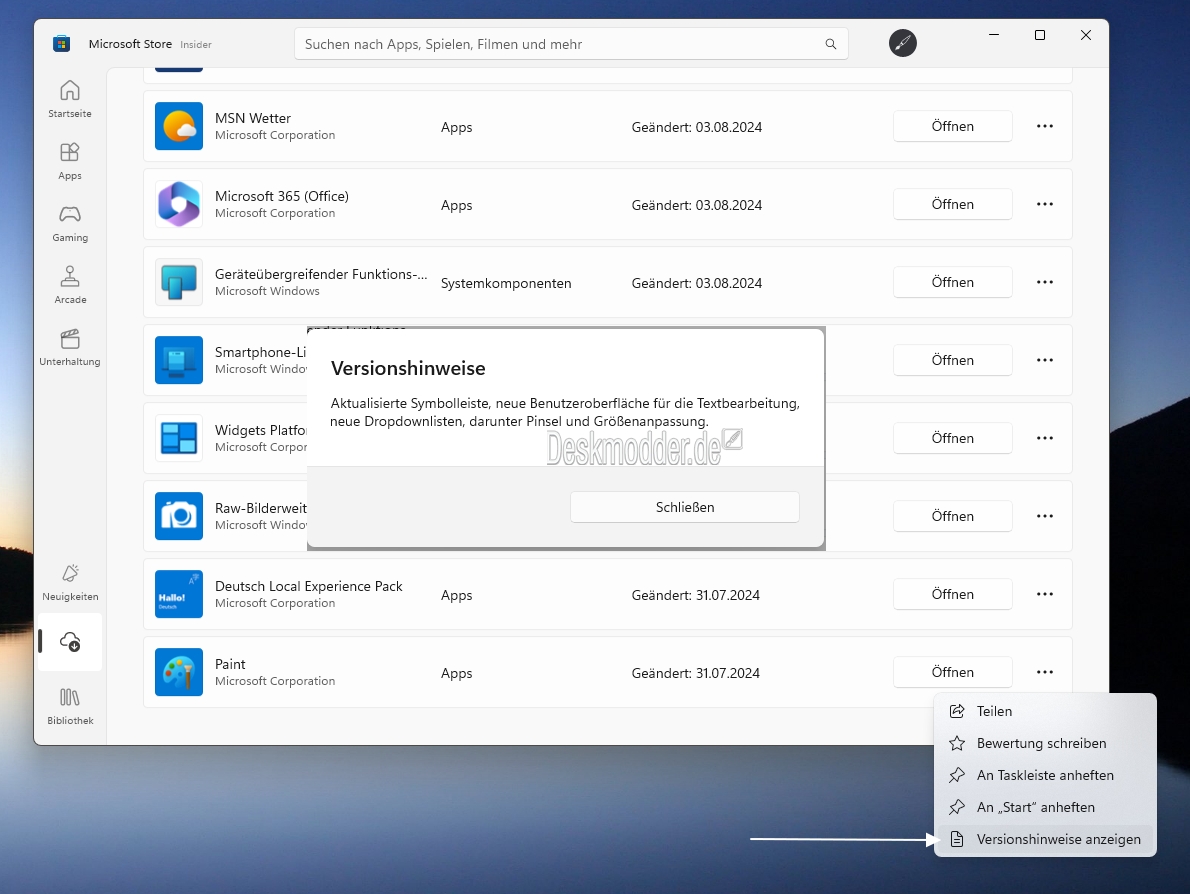Click Öffnen for Microsoft 365 (Office)
This screenshot has height=894, width=1190.
(952, 204)
